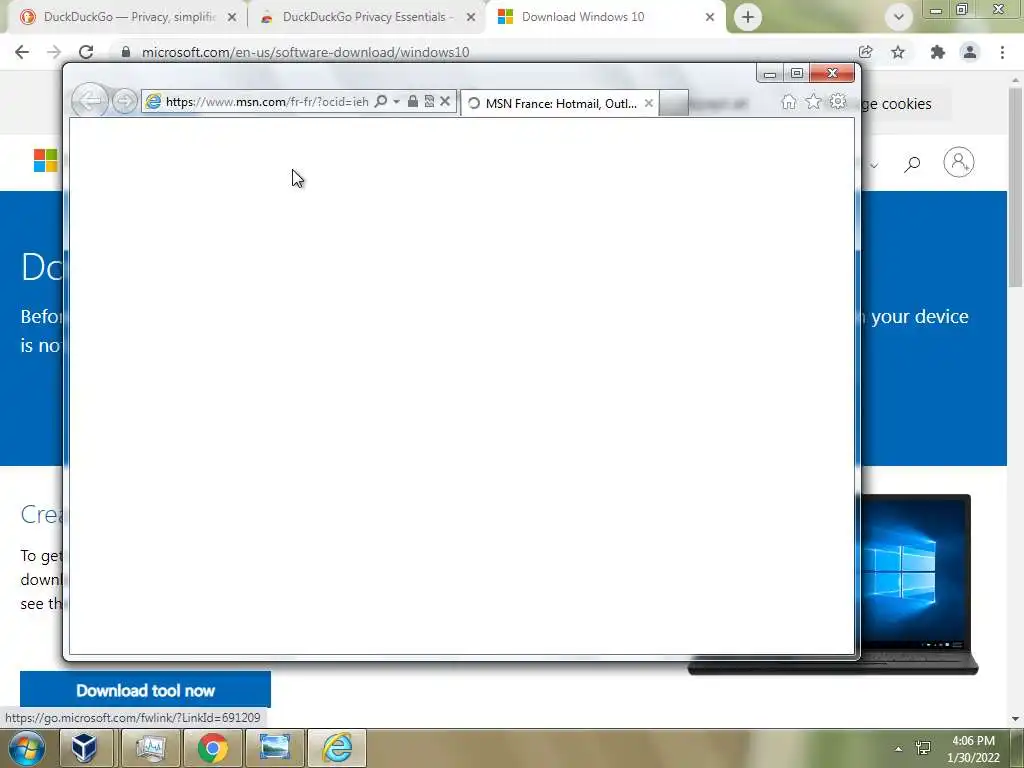Image resolution: width=1024 pixels, height=768 pixels.
Task: Go to IE home page via house icon
Action: coord(789,102)
